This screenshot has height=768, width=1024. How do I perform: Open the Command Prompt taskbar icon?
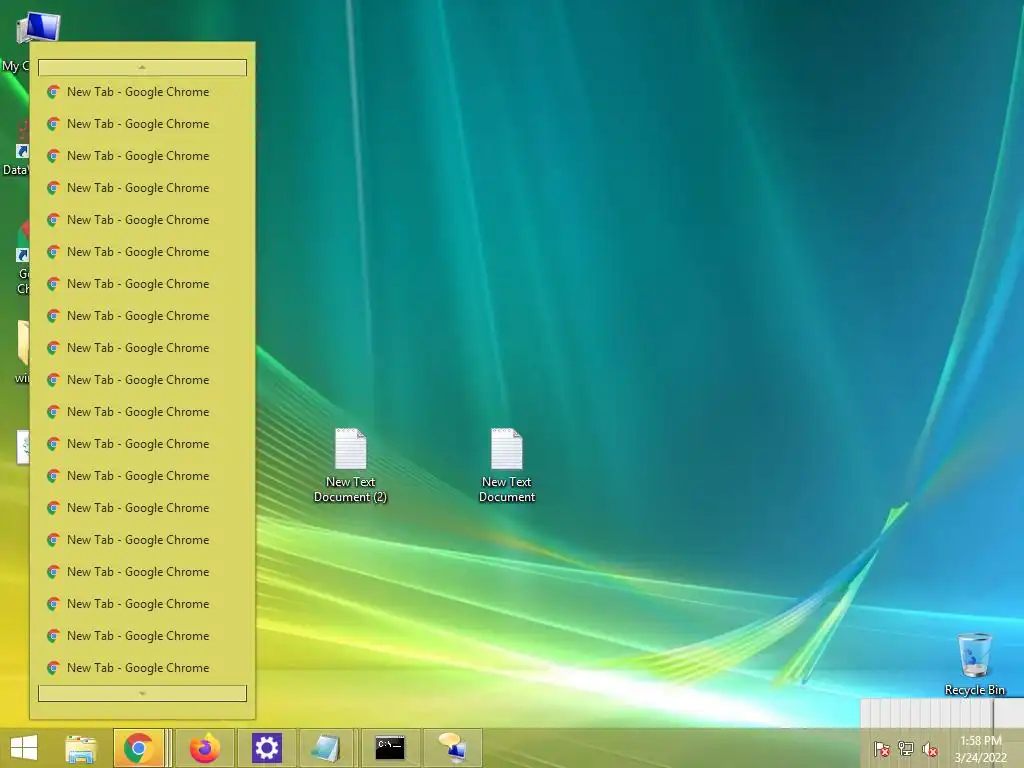390,748
